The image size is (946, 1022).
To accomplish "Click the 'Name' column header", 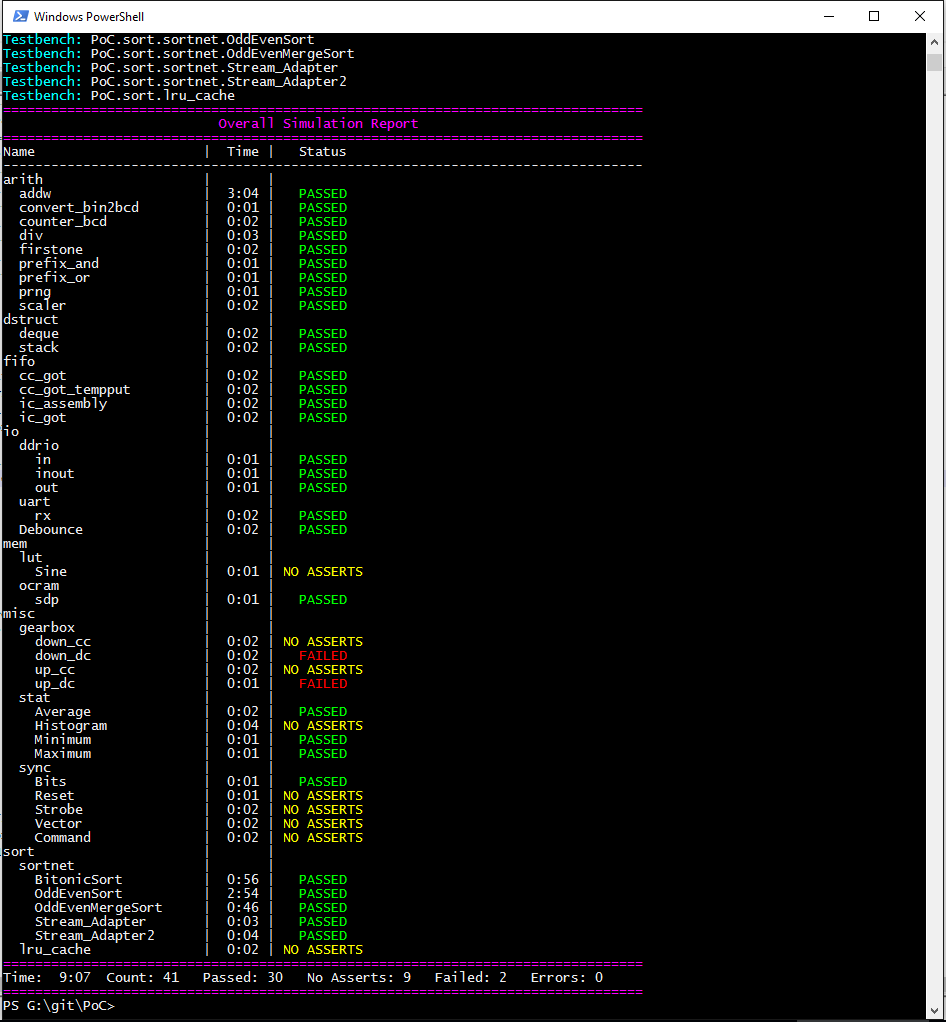I will [x=19, y=152].
